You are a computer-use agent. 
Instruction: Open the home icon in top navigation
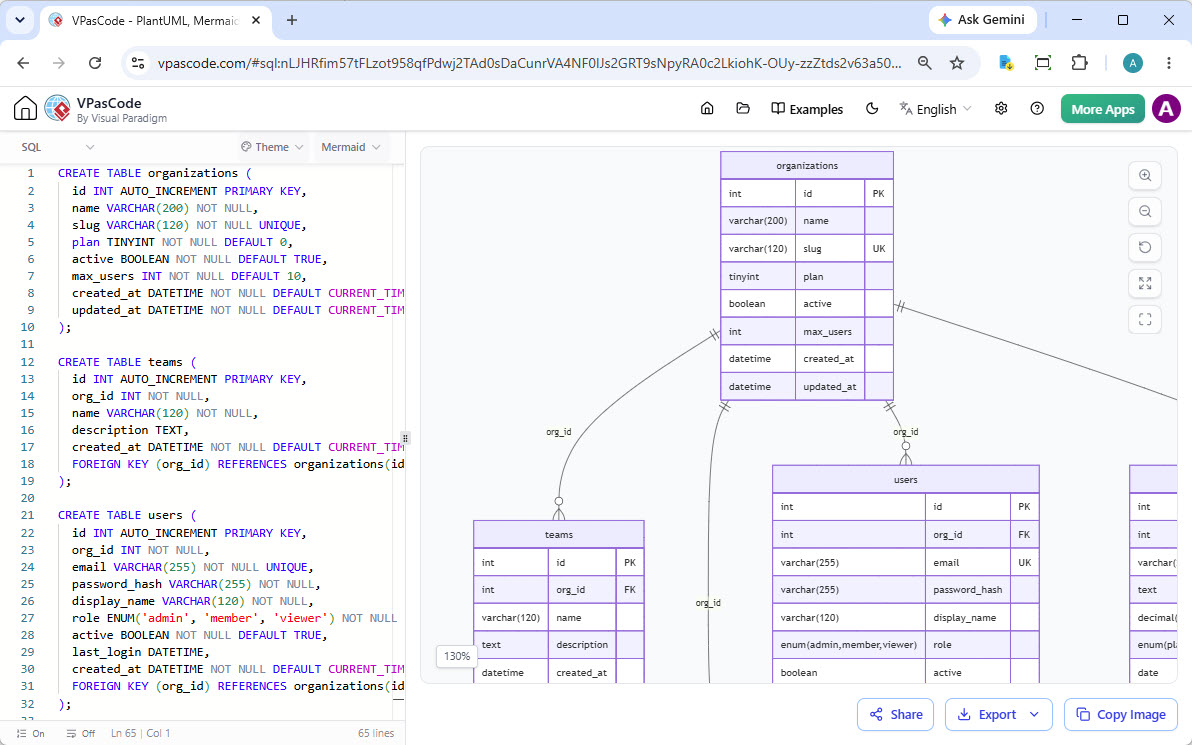(x=707, y=109)
